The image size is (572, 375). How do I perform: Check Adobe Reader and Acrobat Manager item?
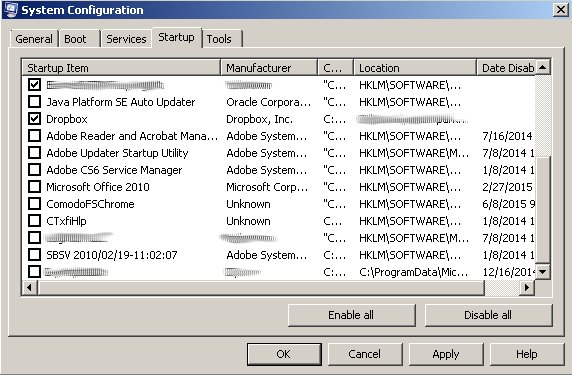click(34, 136)
